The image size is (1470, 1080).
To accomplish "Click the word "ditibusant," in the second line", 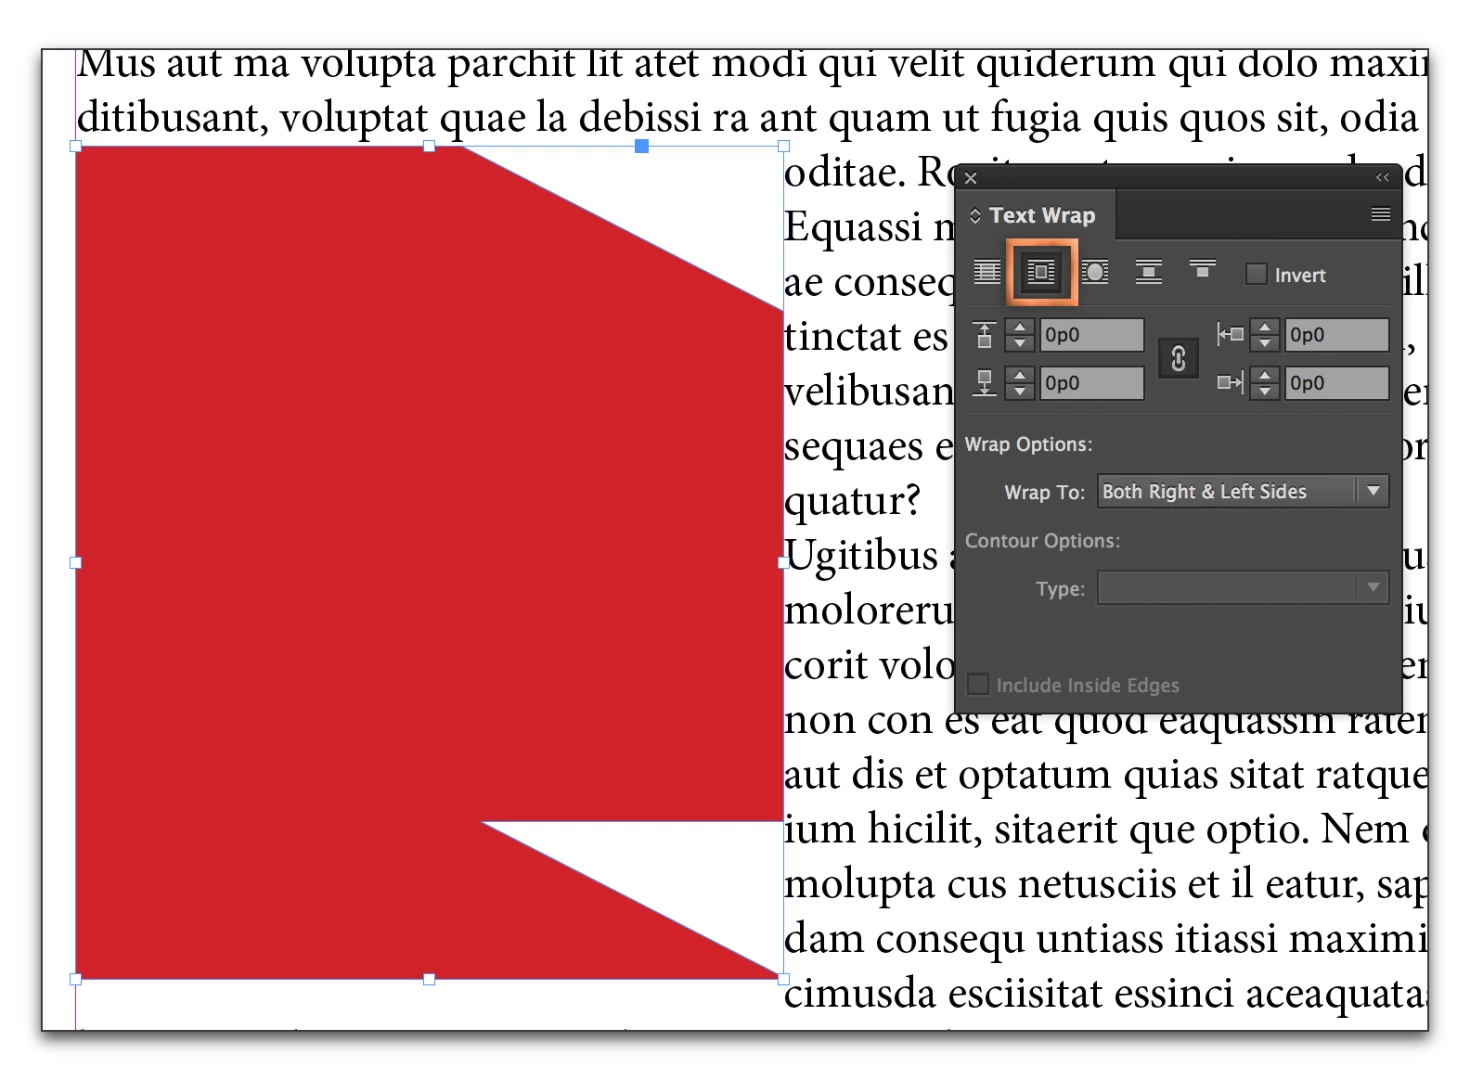I will tap(173, 118).
